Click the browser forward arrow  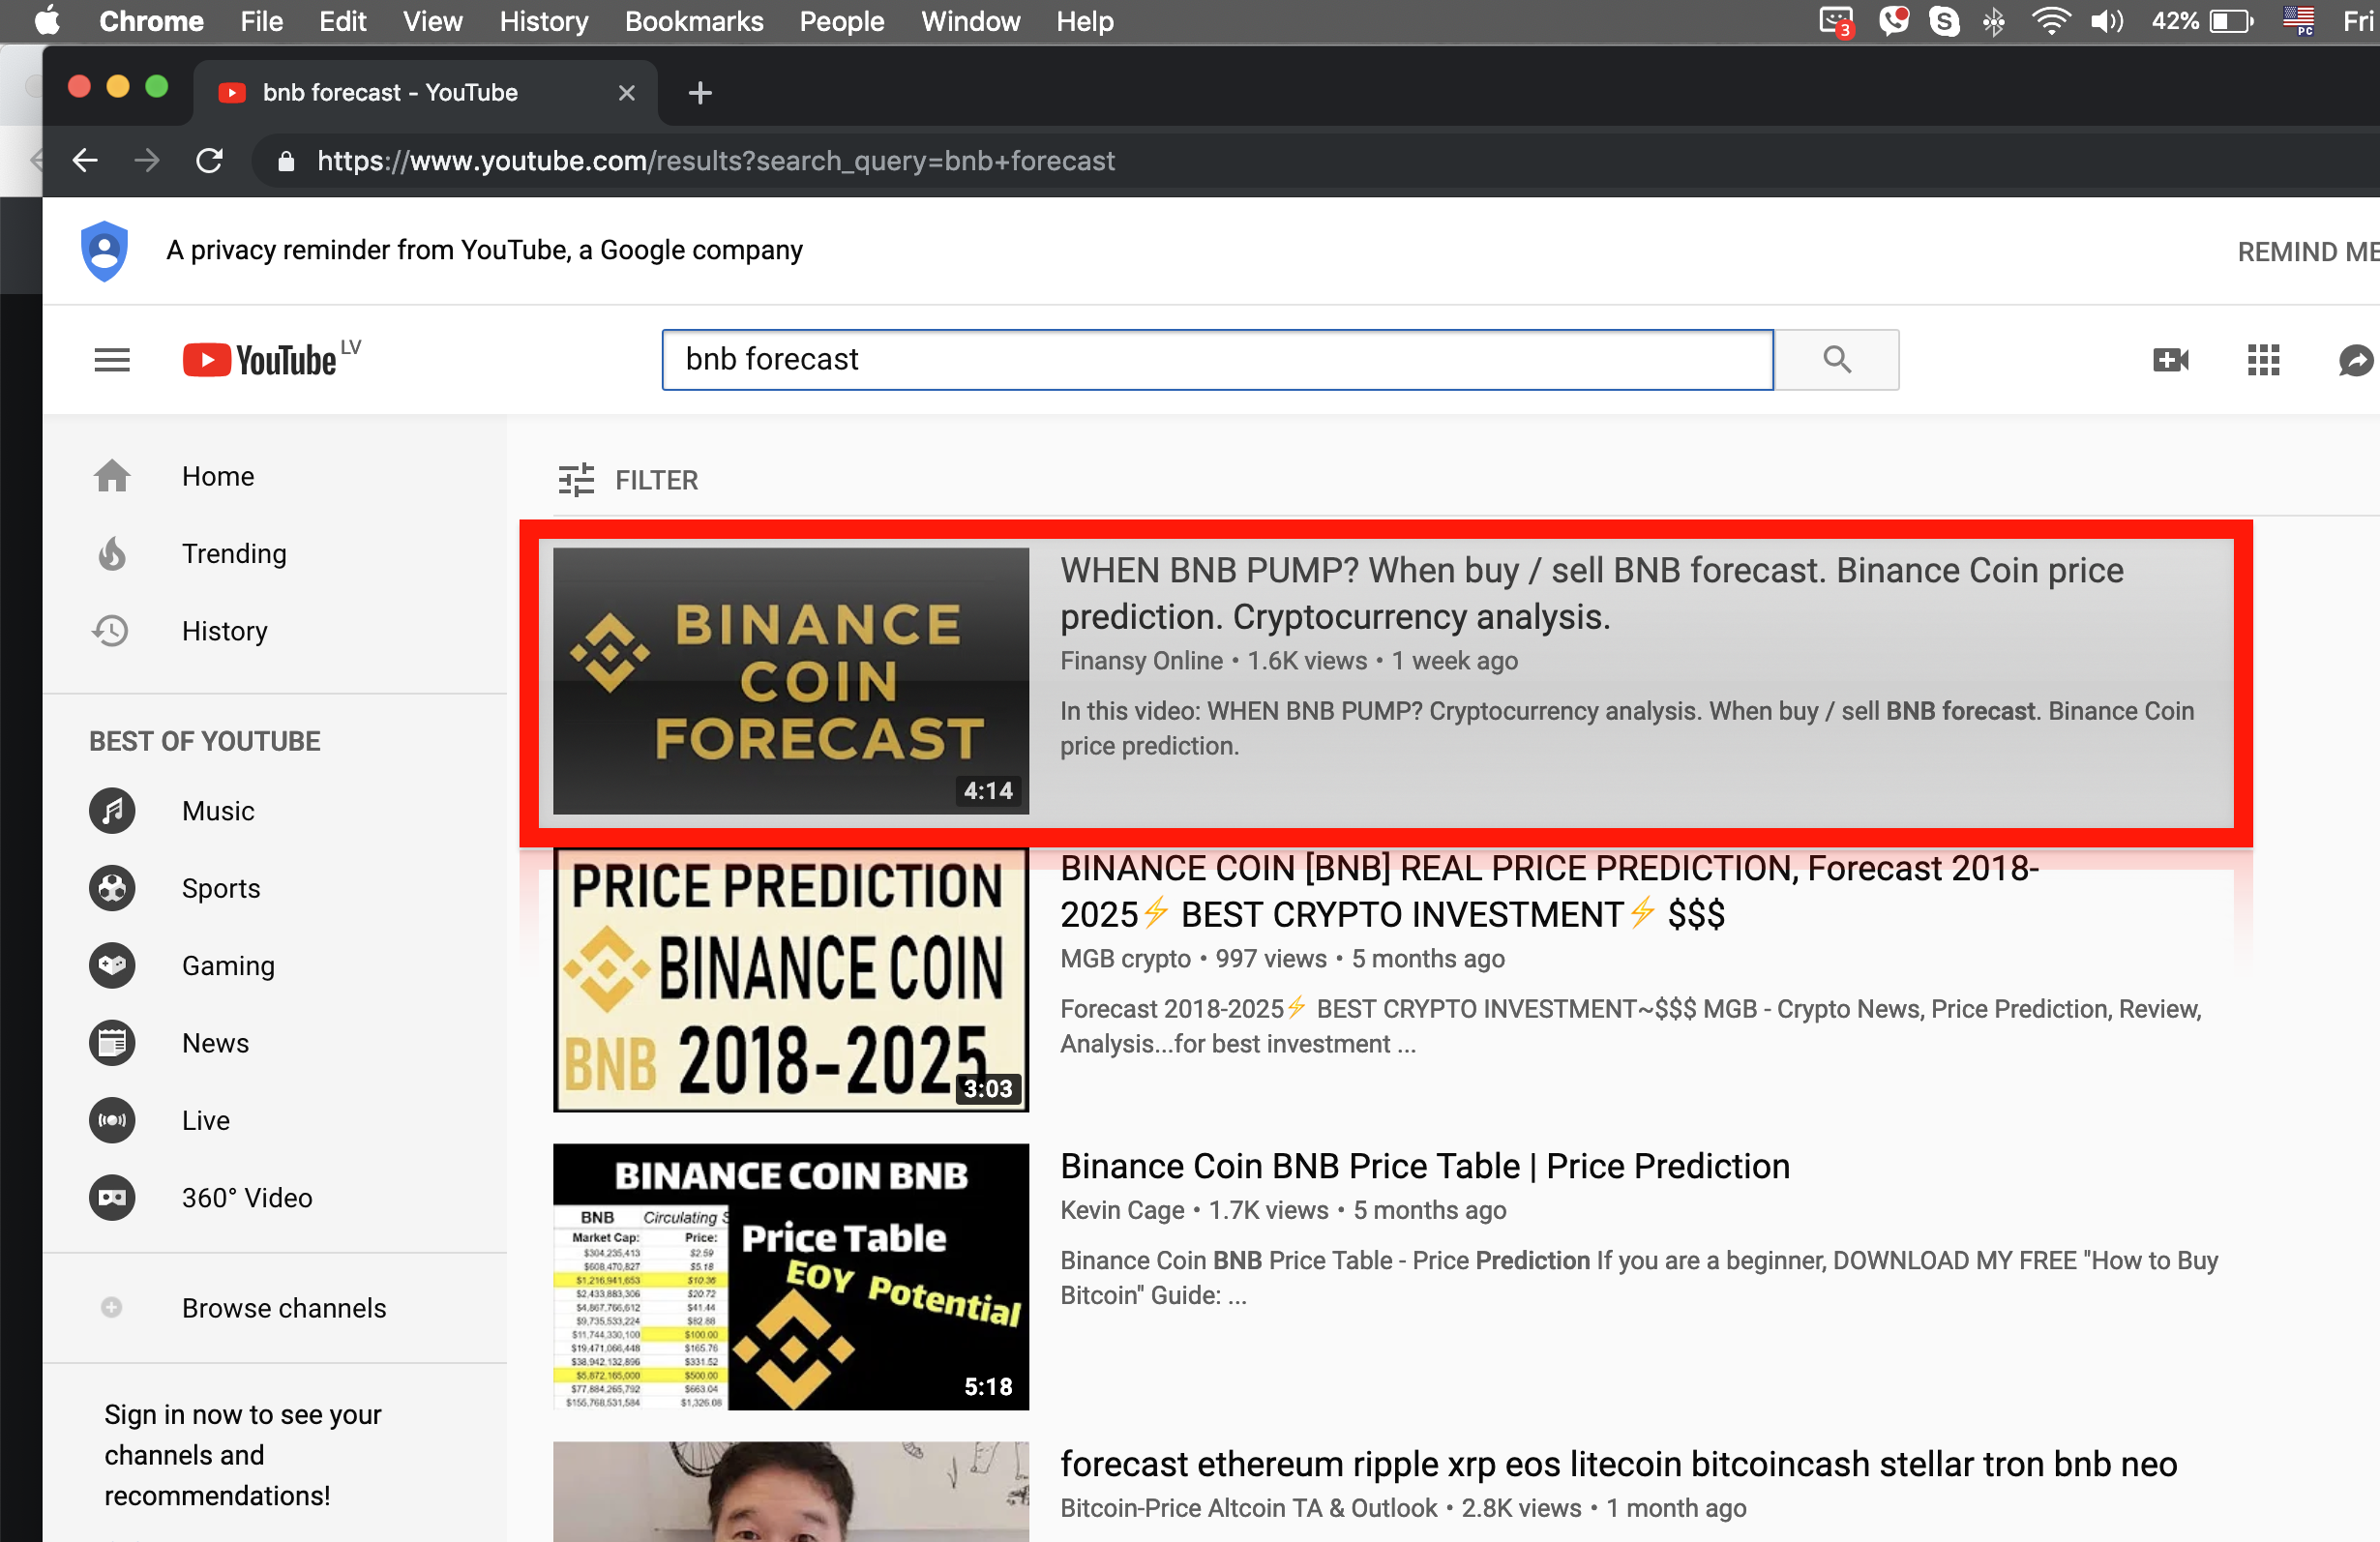(x=147, y=160)
